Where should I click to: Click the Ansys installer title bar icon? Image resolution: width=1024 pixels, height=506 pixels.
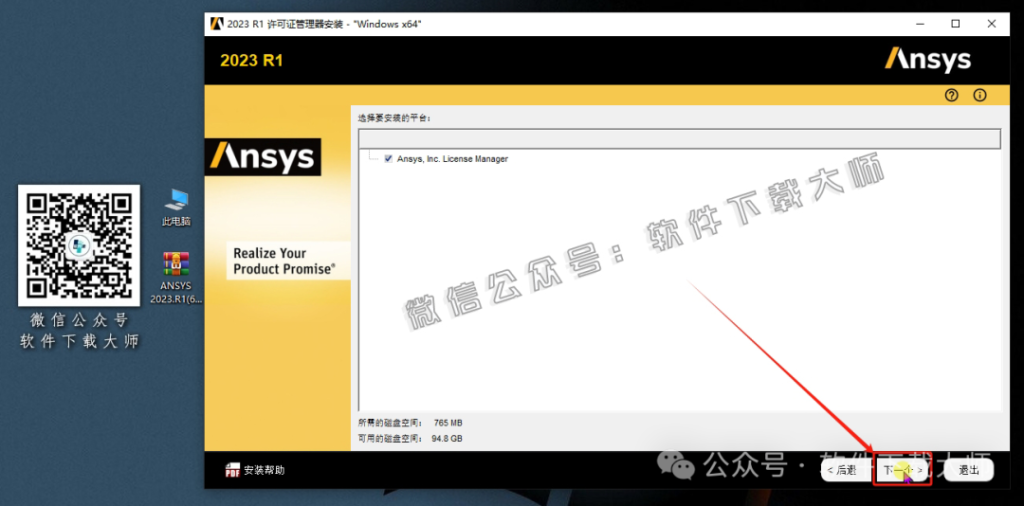click(x=217, y=24)
